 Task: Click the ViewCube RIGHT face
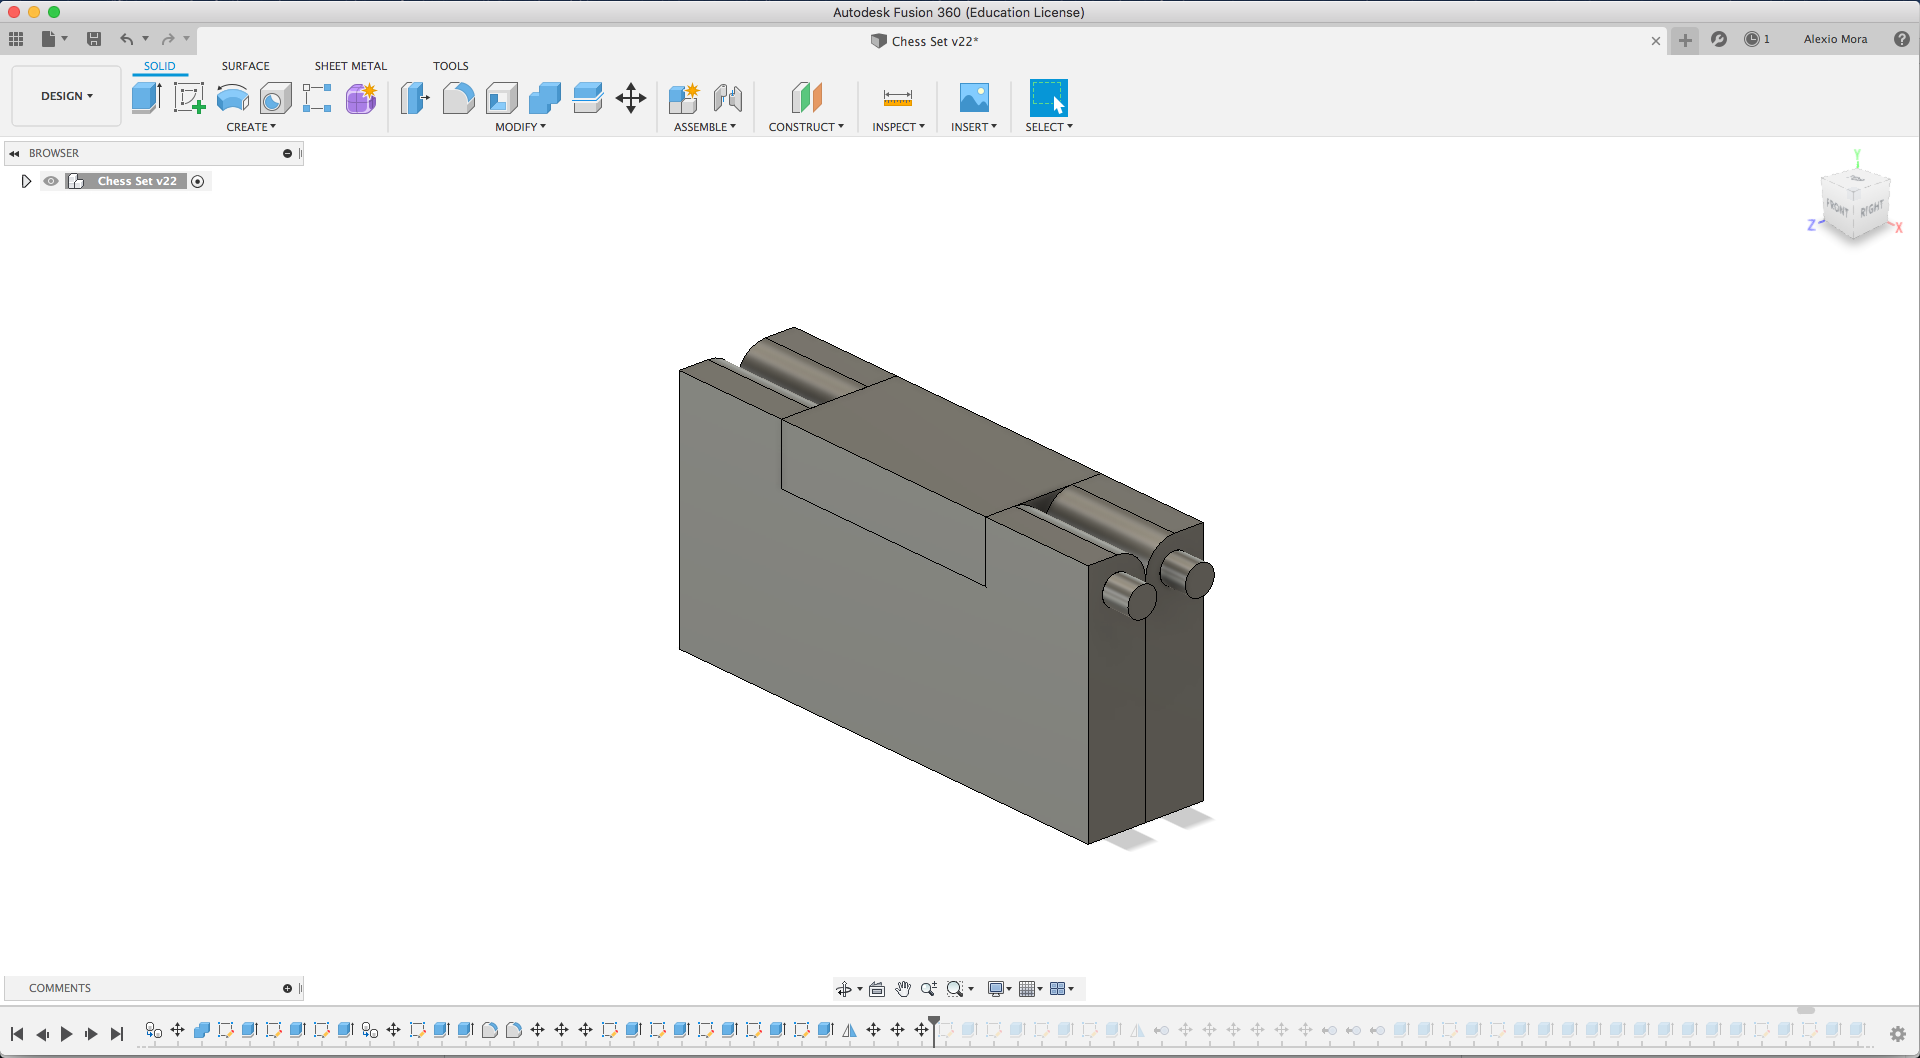pos(1871,209)
